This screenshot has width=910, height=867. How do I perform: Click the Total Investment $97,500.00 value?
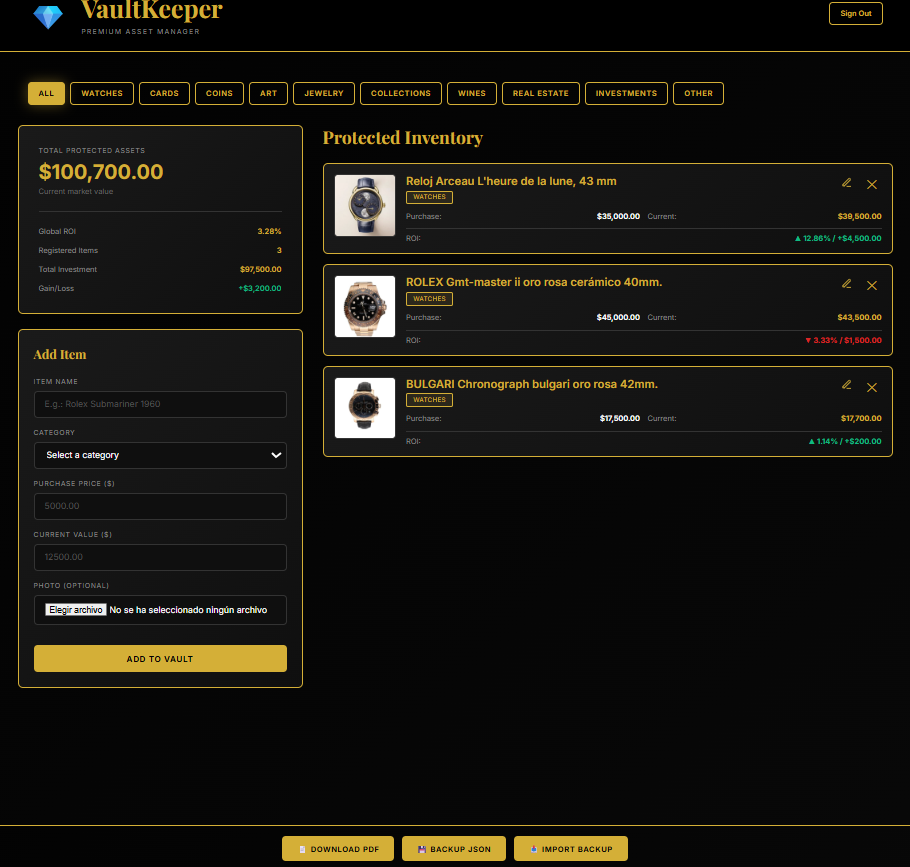tap(261, 269)
